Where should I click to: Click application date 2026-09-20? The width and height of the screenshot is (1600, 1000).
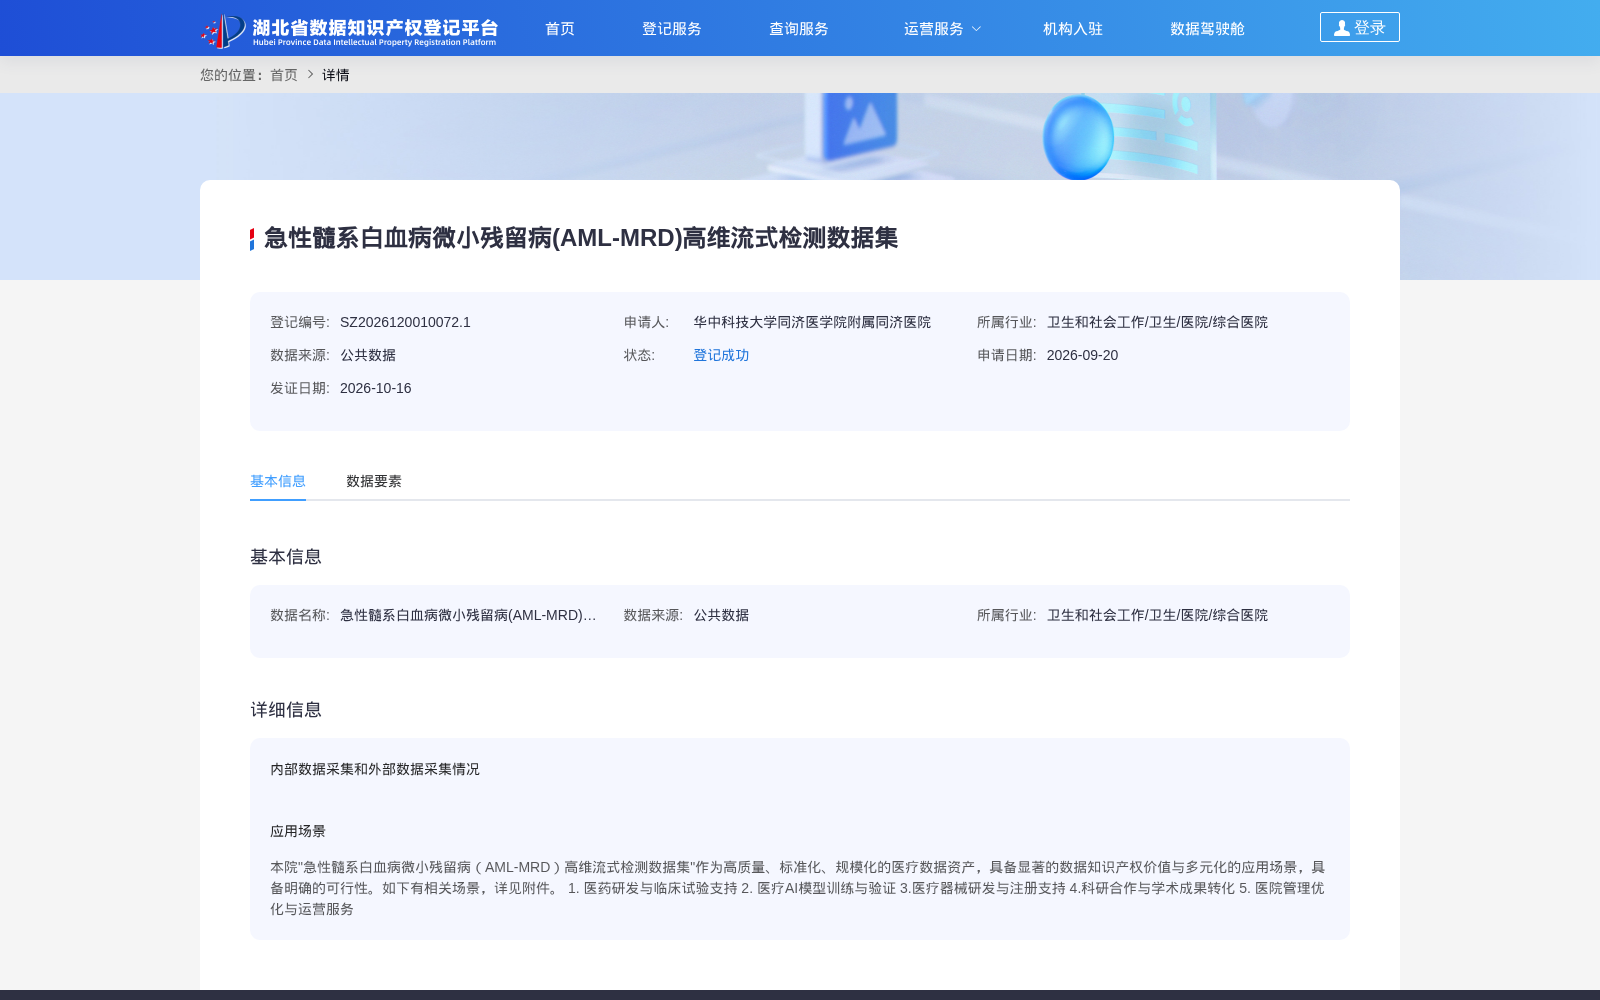[1082, 355]
